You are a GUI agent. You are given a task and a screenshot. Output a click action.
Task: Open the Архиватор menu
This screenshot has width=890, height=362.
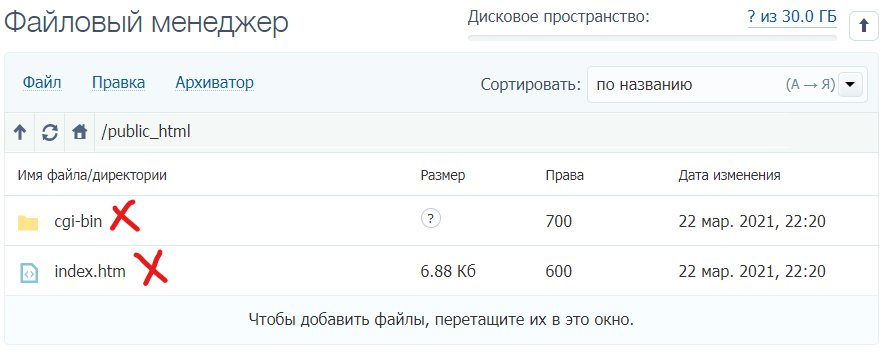tap(215, 83)
